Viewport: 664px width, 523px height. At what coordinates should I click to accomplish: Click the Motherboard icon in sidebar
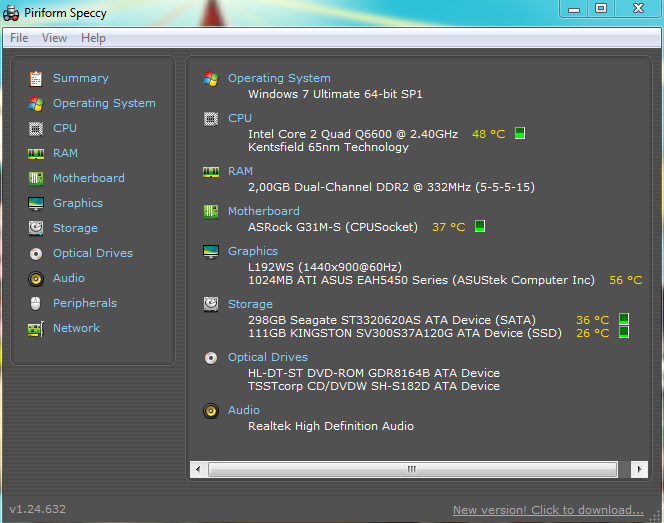pyautogui.click(x=36, y=178)
